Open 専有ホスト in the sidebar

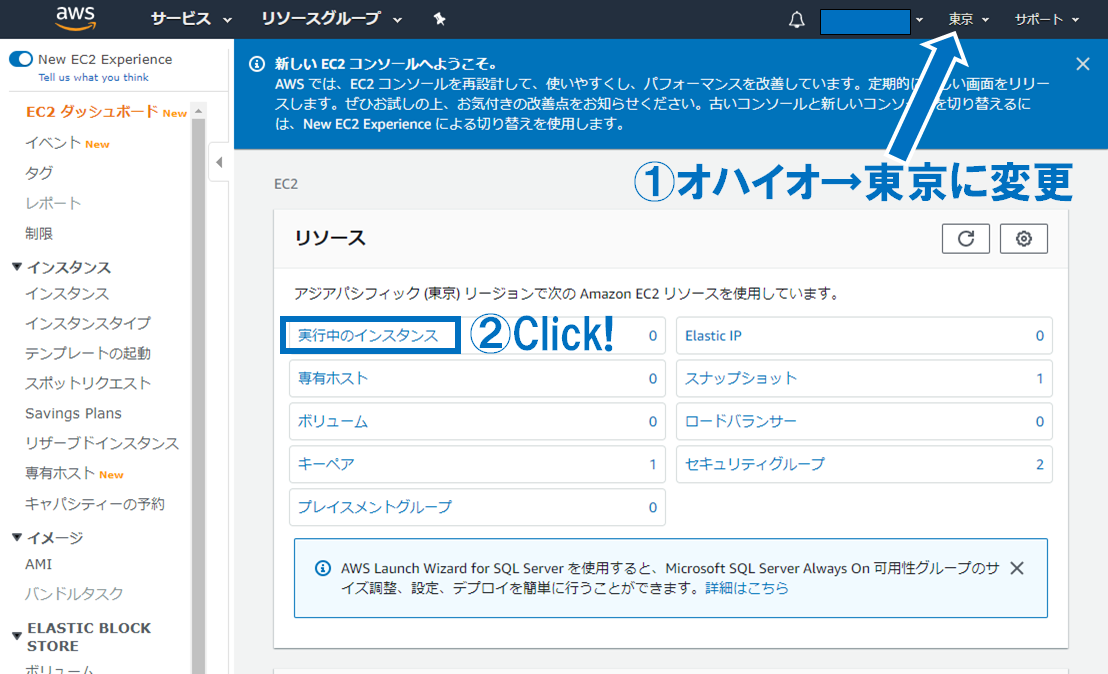pyautogui.click(x=60, y=473)
